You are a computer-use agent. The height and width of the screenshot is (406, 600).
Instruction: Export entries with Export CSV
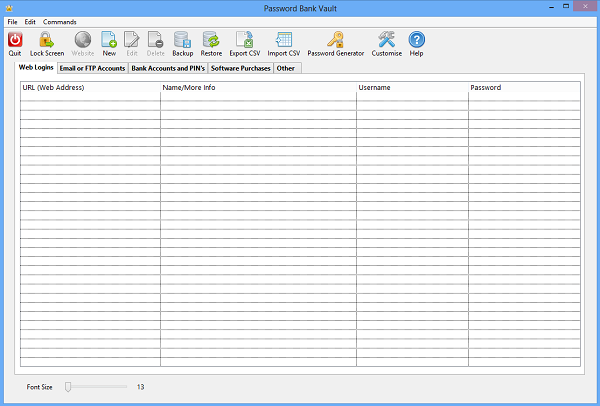tap(245, 40)
